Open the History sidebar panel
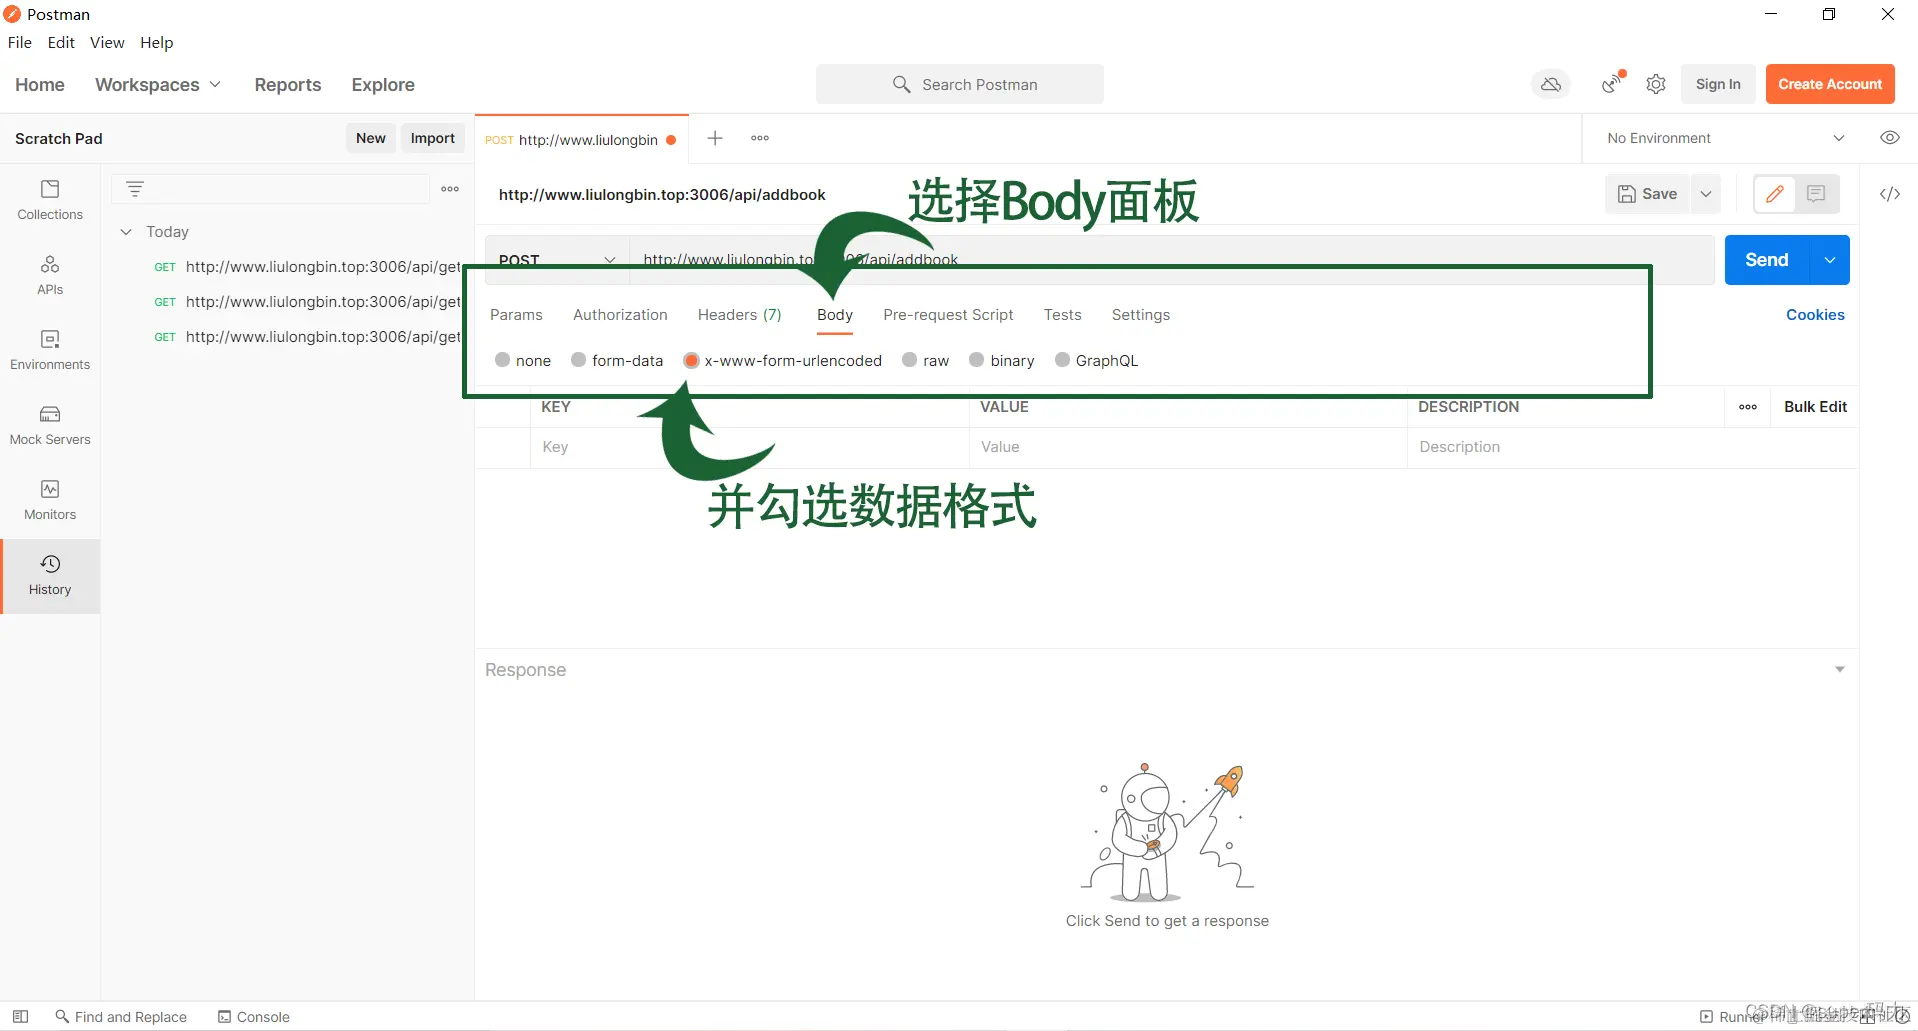The image size is (1918, 1031). pos(50,576)
